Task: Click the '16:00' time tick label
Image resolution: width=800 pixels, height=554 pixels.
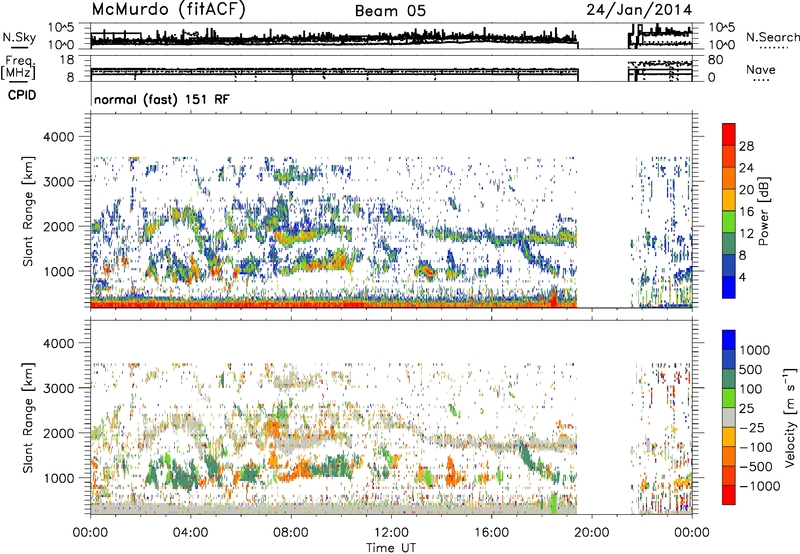Action: [x=491, y=533]
